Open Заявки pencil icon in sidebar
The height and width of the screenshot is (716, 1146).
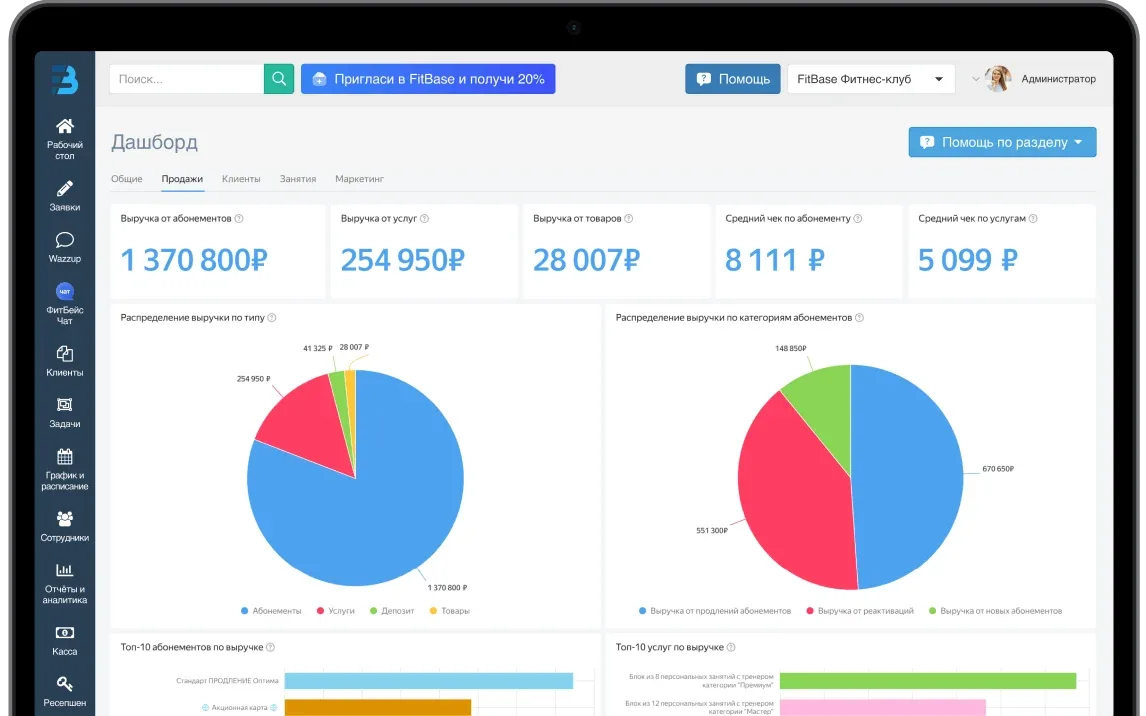click(64, 188)
